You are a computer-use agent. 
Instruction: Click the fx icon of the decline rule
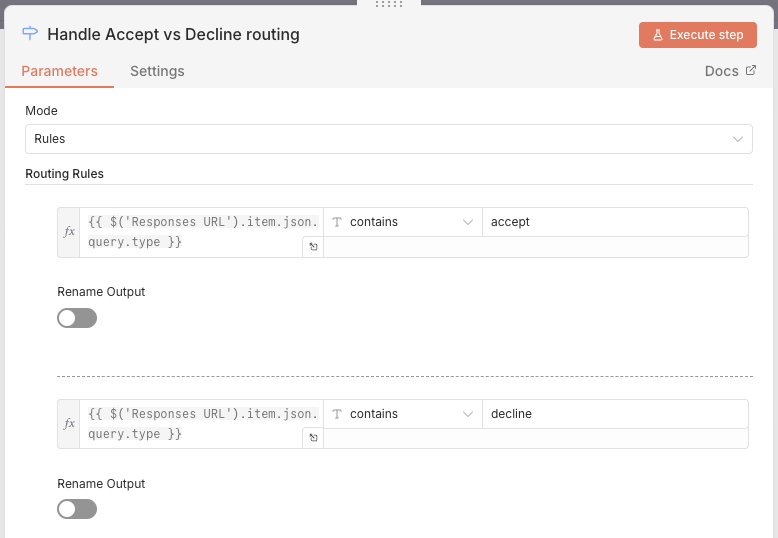pos(69,424)
